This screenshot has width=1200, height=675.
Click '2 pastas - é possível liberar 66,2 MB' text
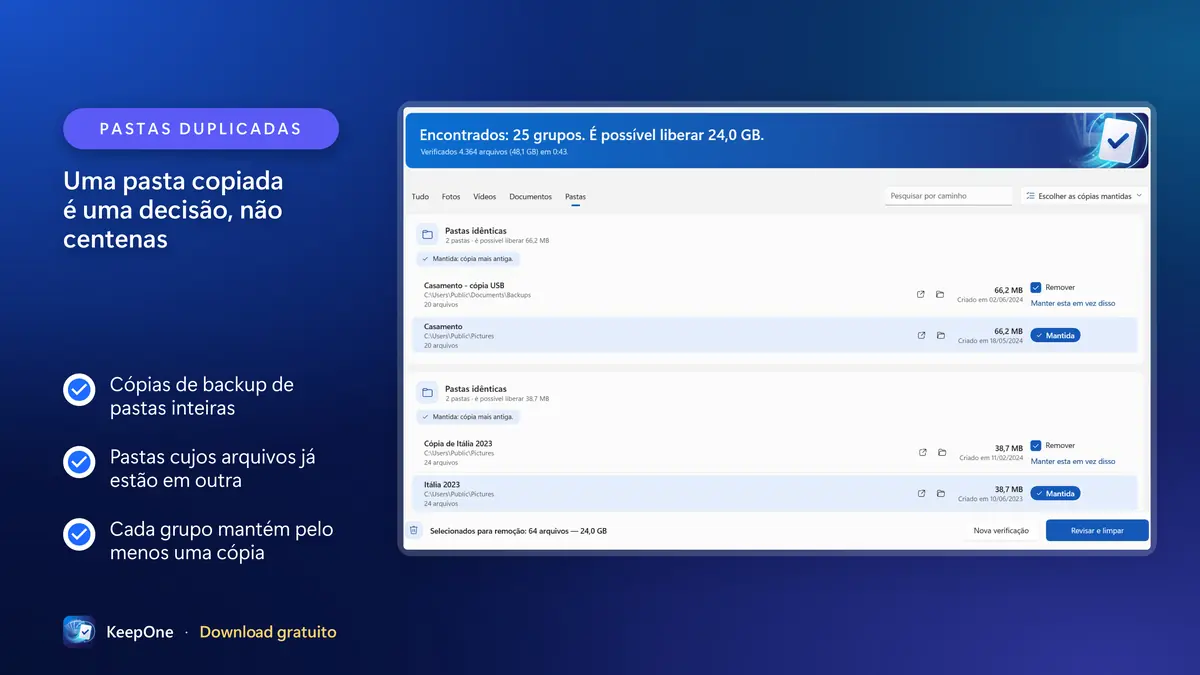click(x=497, y=241)
